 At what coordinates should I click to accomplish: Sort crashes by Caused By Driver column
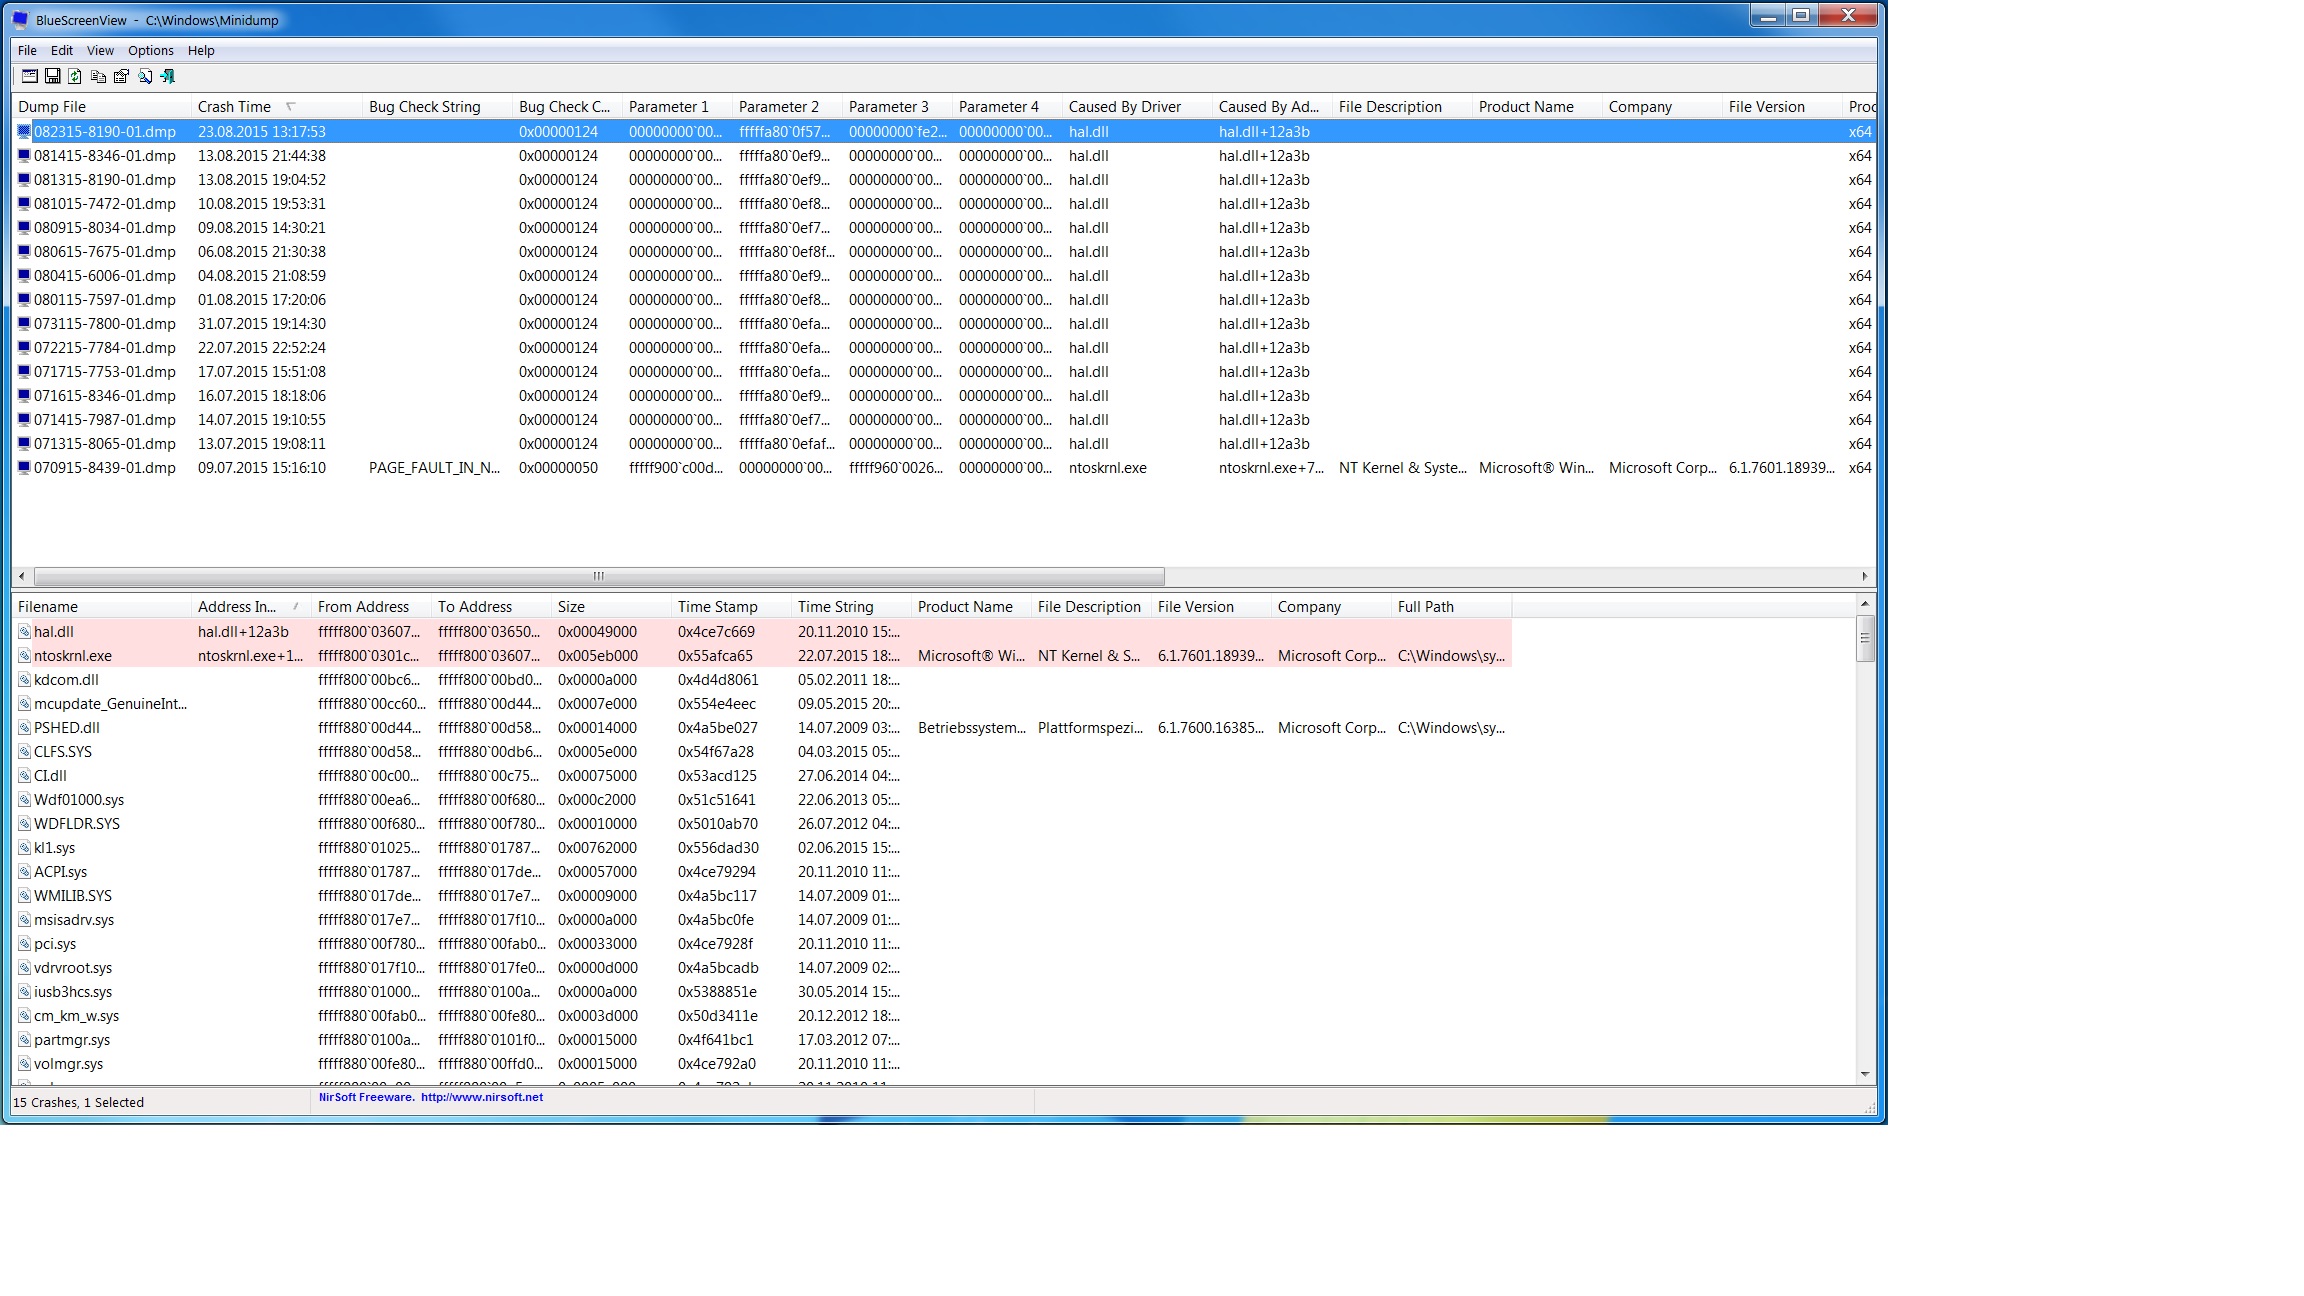pos(1124,107)
